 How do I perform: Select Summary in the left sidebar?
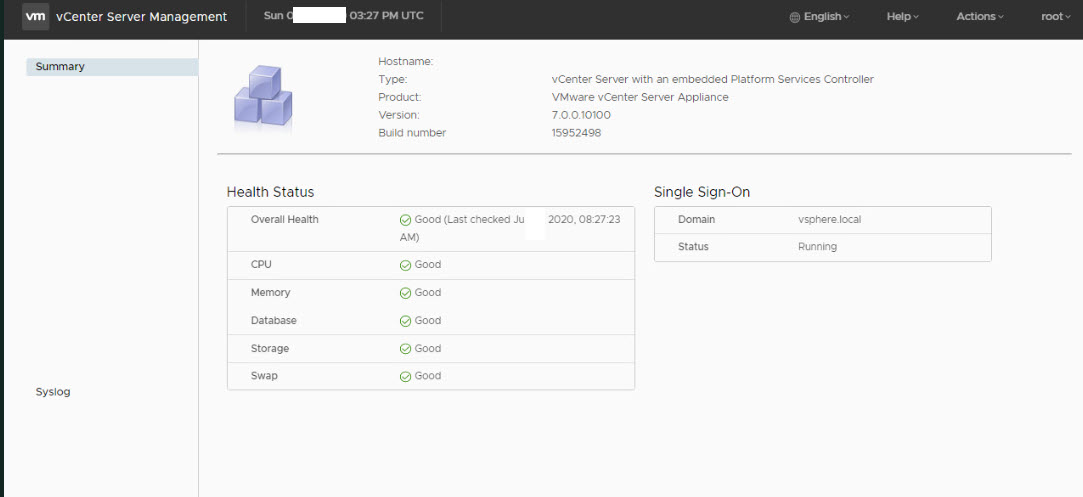[x=60, y=67]
